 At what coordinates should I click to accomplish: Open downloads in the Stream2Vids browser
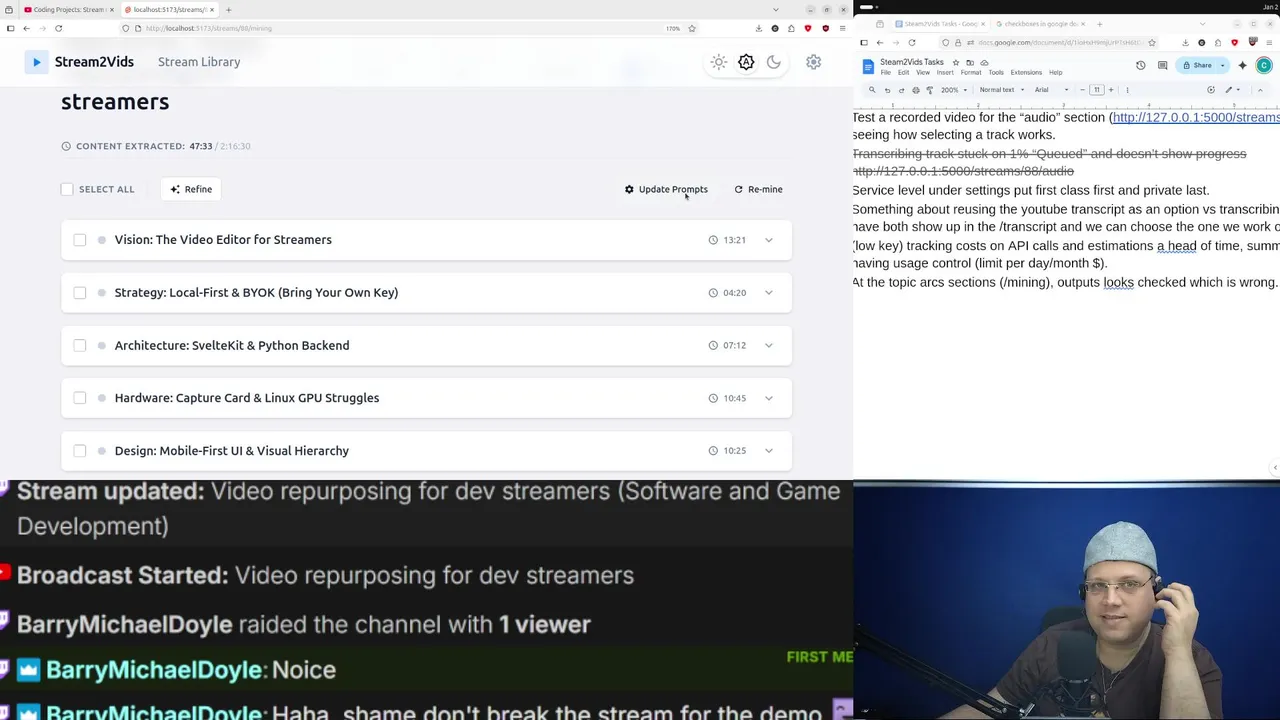coord(758,28)
